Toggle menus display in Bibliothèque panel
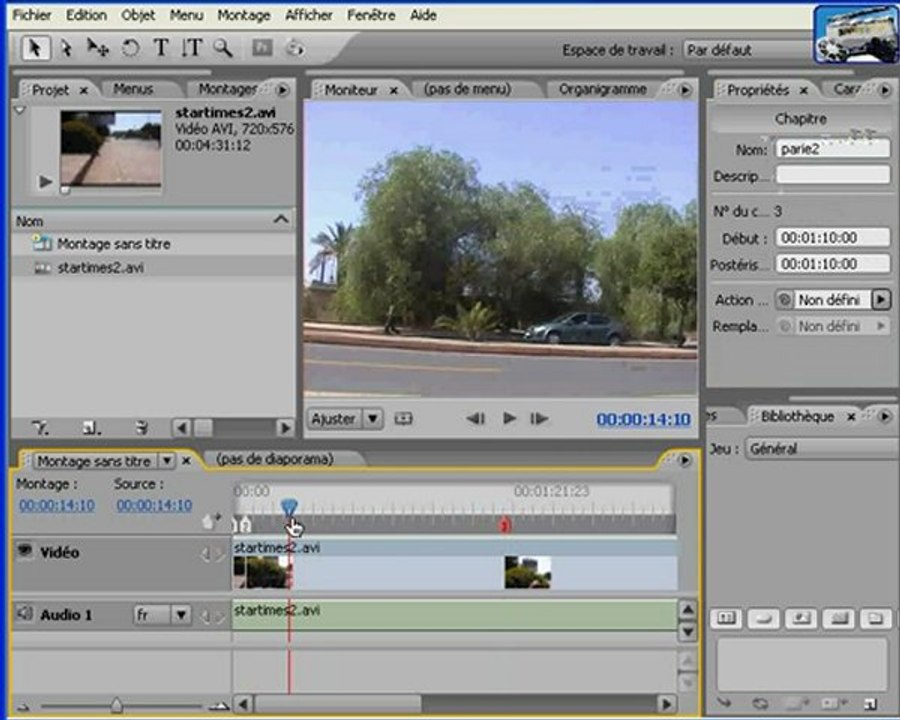This screenshot has width=900, height=720. pos(726,618)
